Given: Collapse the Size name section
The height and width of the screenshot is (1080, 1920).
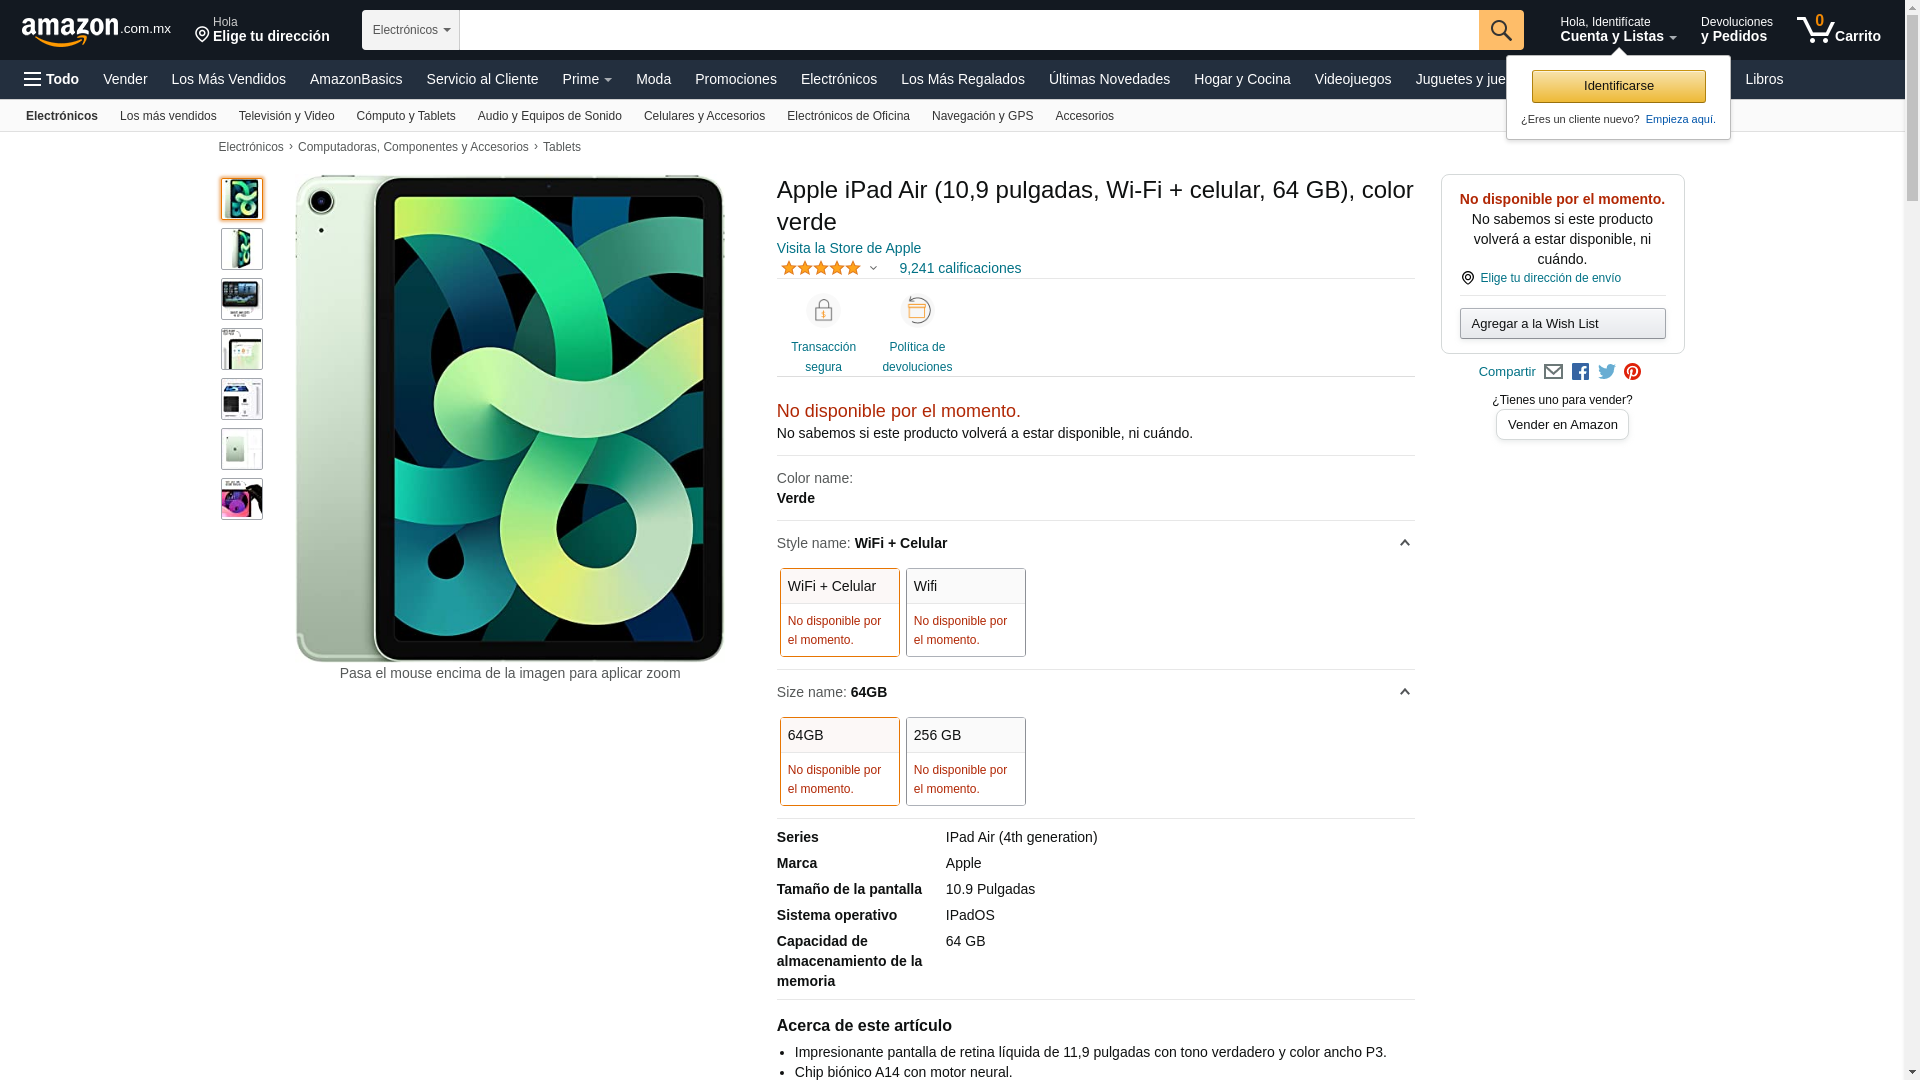Looking at the screenshot, I should click(x=1404, y=692).
